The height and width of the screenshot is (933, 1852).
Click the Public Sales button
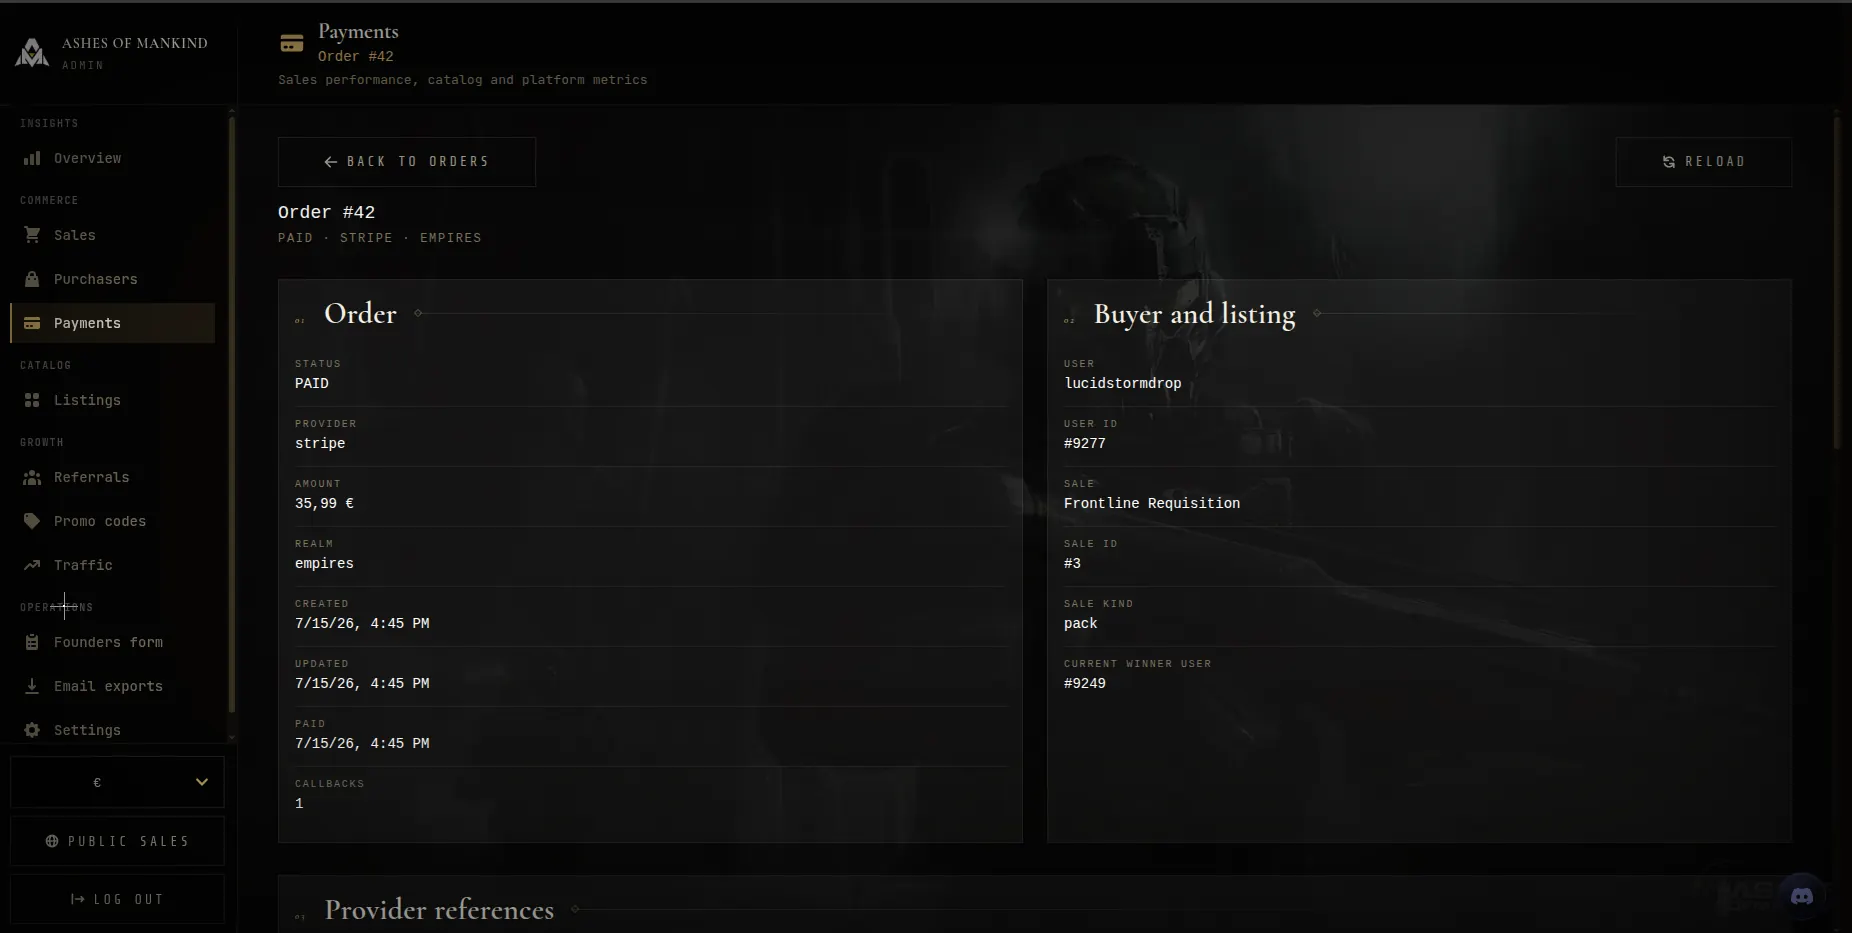point(117,841)
